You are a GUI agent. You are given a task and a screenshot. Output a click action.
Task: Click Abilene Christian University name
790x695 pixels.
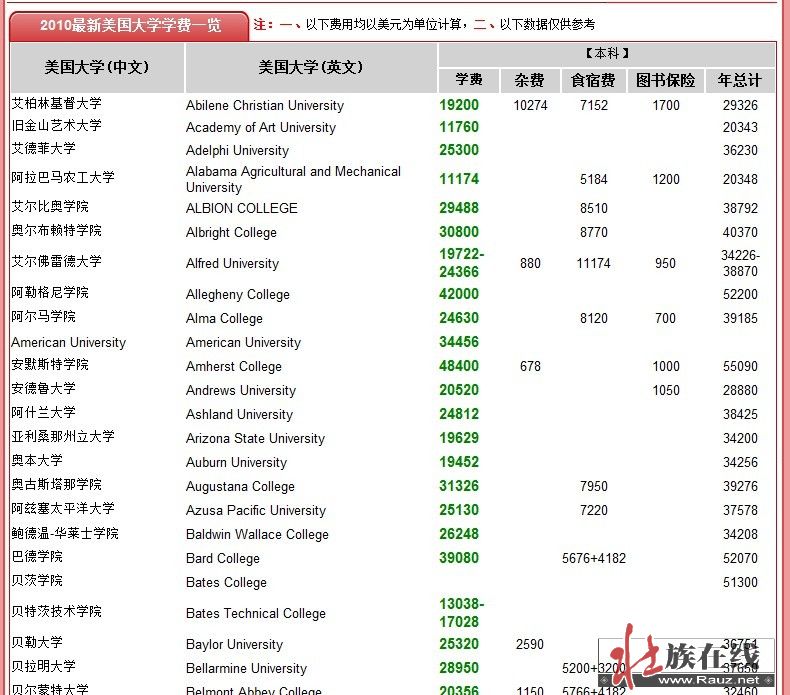tap(265, 105)
